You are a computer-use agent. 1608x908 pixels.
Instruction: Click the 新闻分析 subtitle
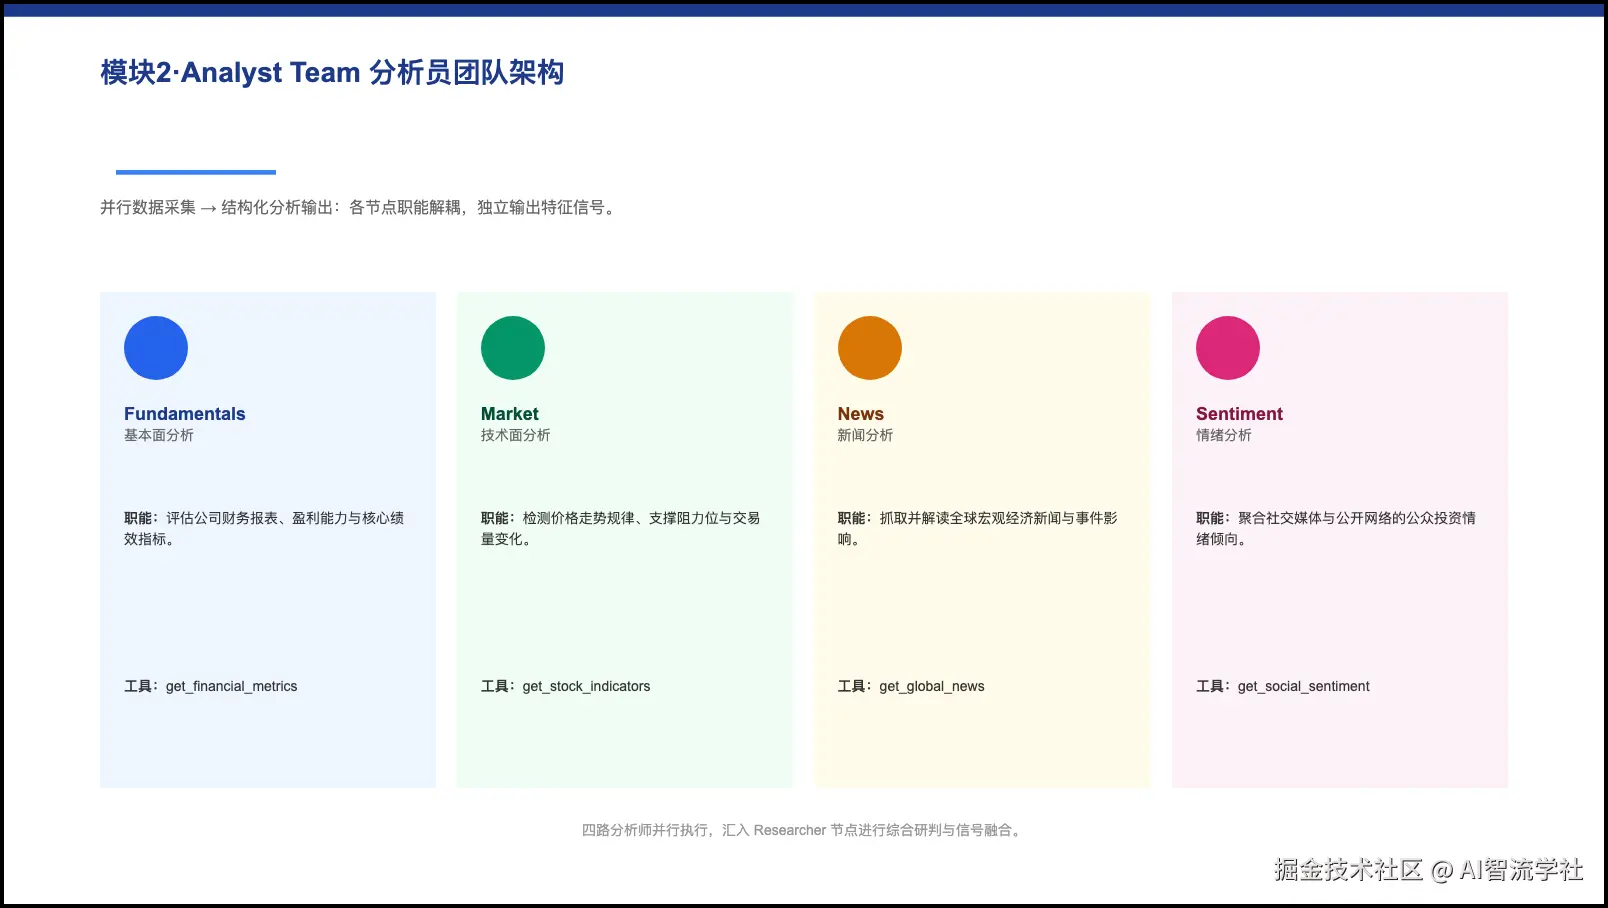[866, 435]
